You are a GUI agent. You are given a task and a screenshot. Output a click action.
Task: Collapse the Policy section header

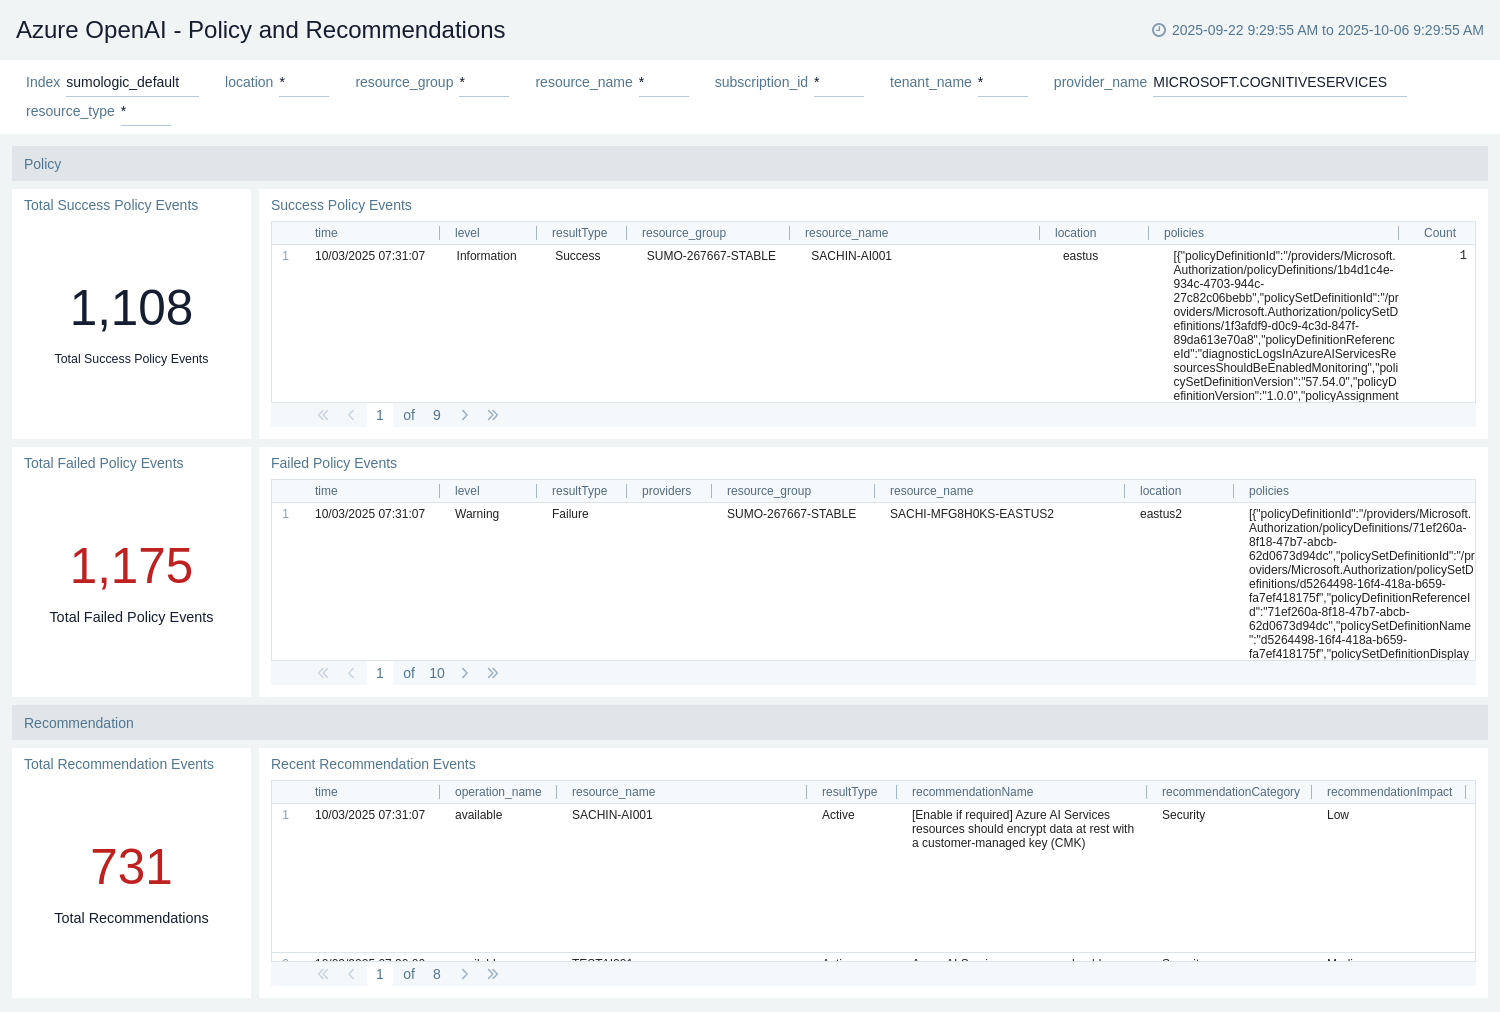(43, 164)
